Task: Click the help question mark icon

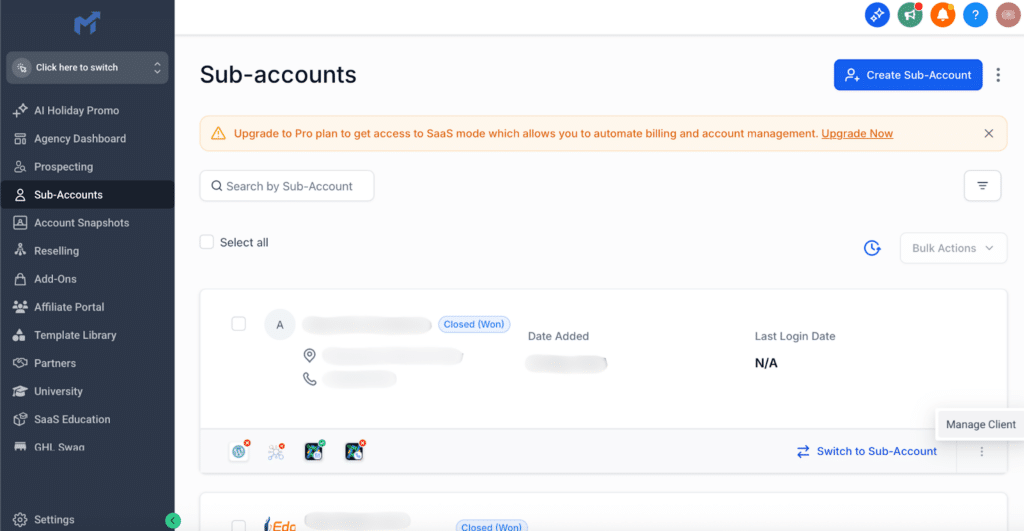Action: 975,15
